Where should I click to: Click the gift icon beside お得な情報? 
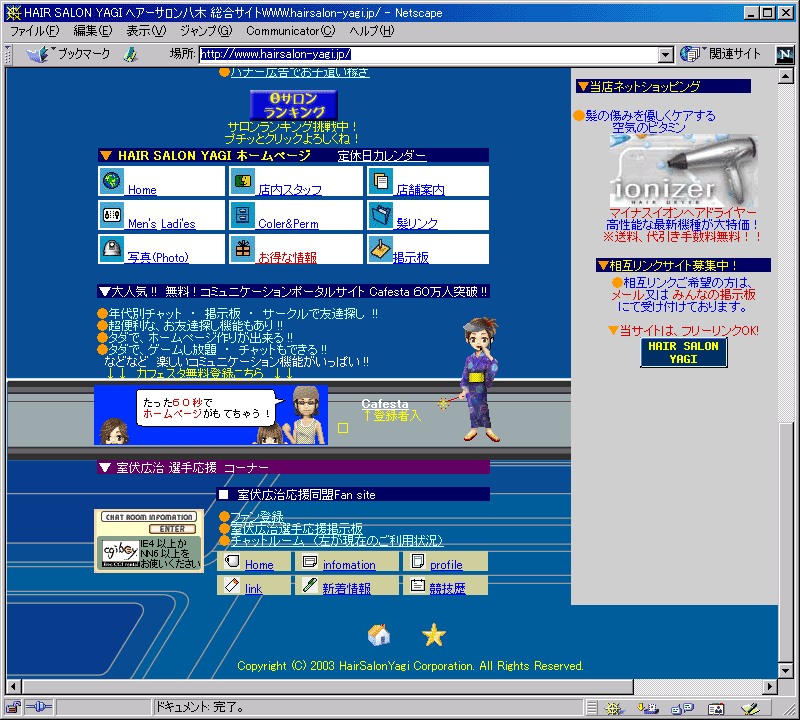(242, 249)
